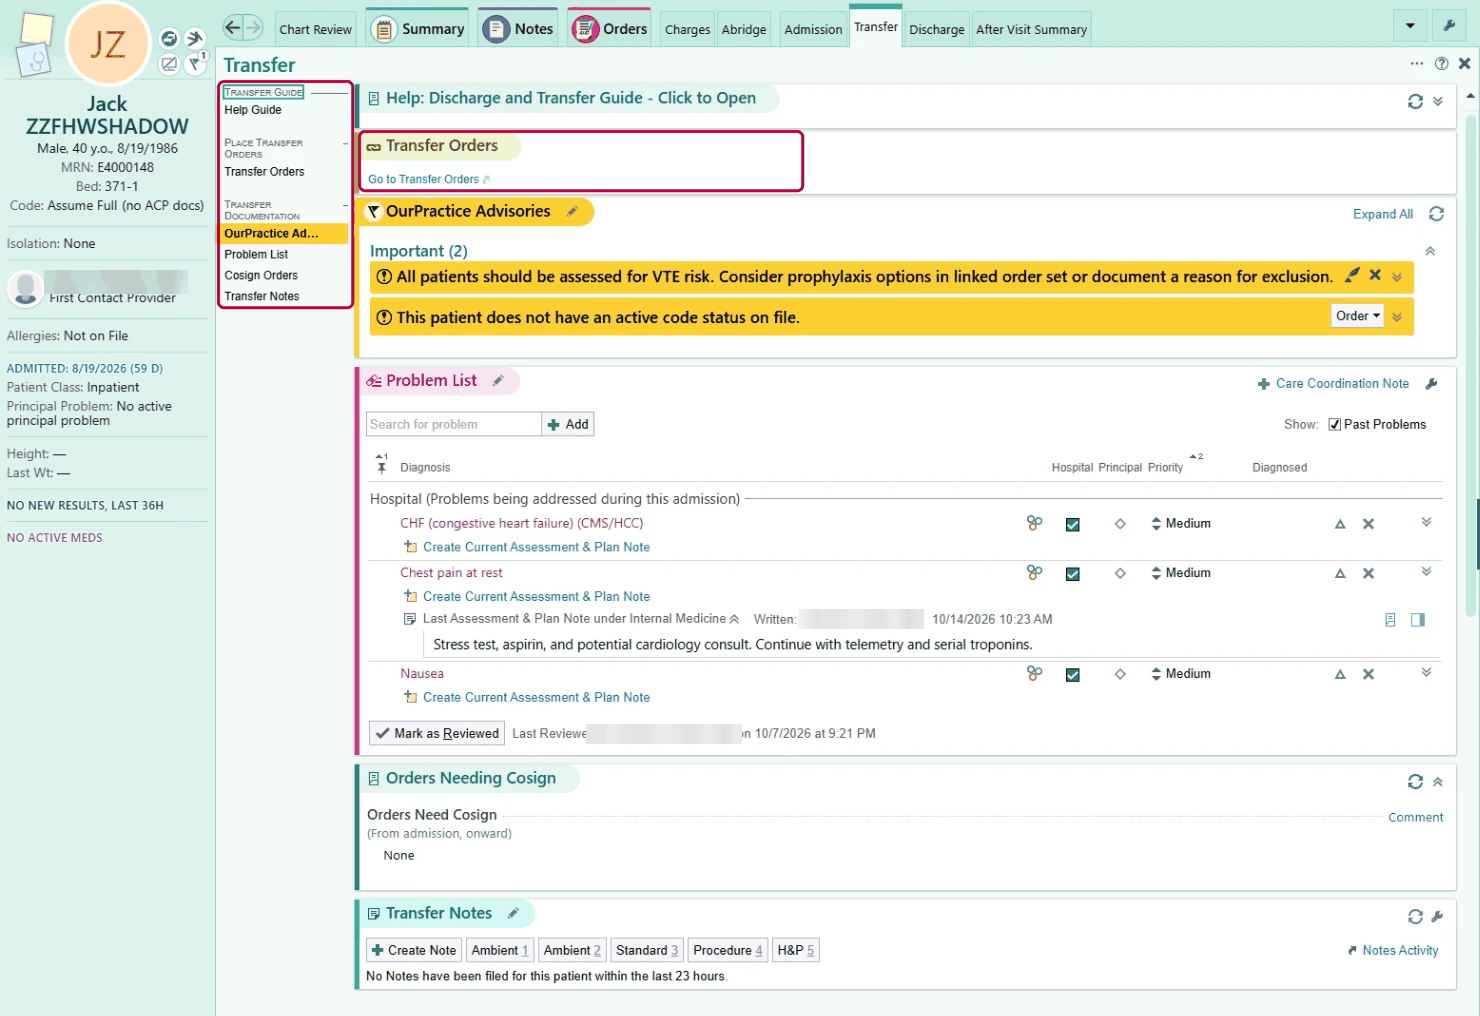
Task: Refresh the Help Guide section
Action: tap(1415, 101)
